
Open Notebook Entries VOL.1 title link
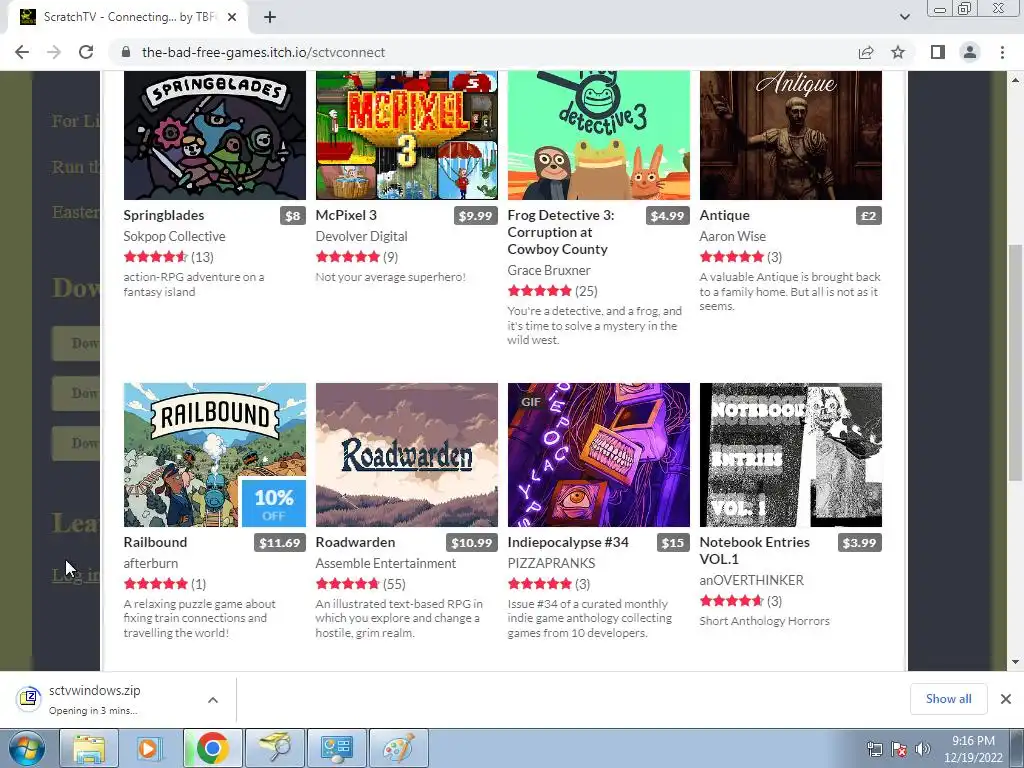click(754, 551)
